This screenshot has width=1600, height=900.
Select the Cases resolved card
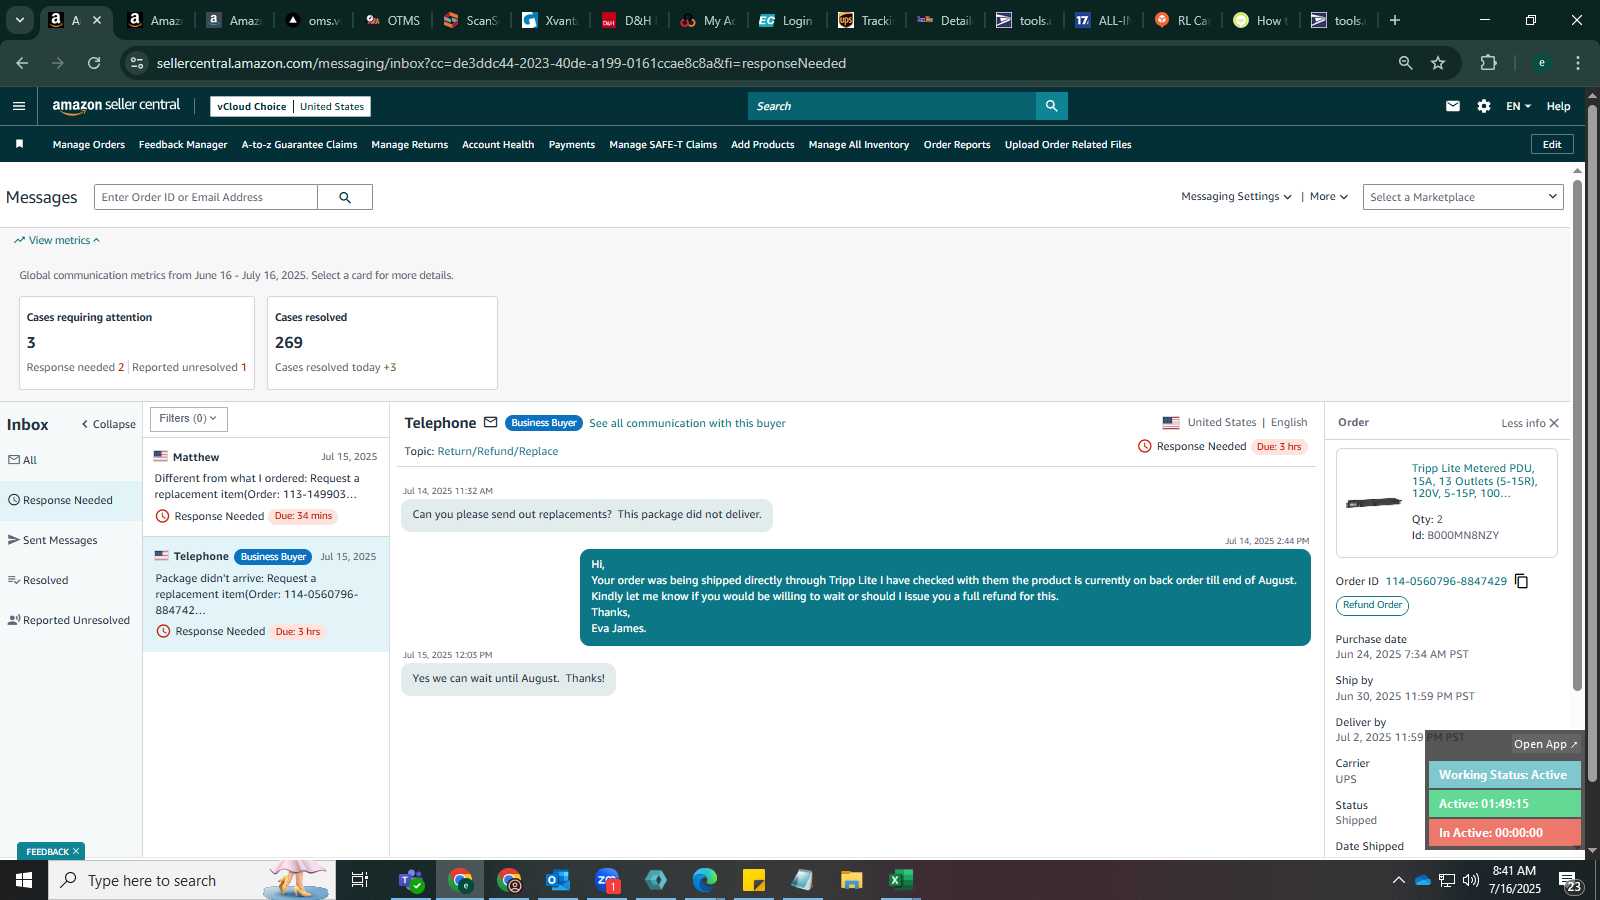point(382,343)
